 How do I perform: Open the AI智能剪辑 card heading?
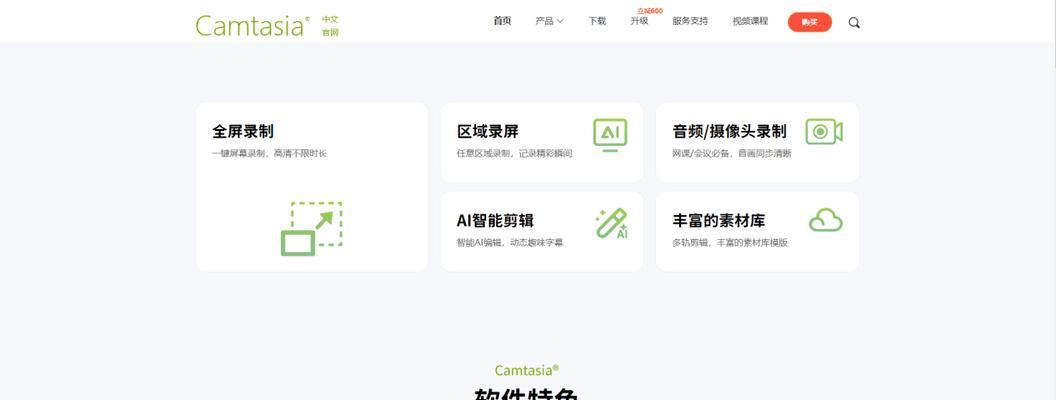pos(496,221)
